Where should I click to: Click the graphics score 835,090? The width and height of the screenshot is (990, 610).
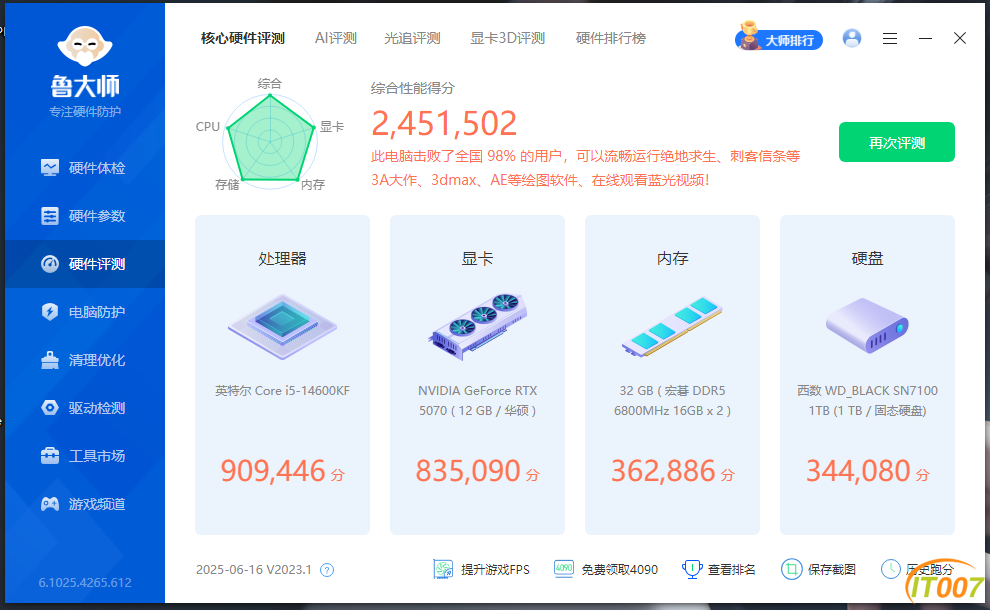point(468,471)
